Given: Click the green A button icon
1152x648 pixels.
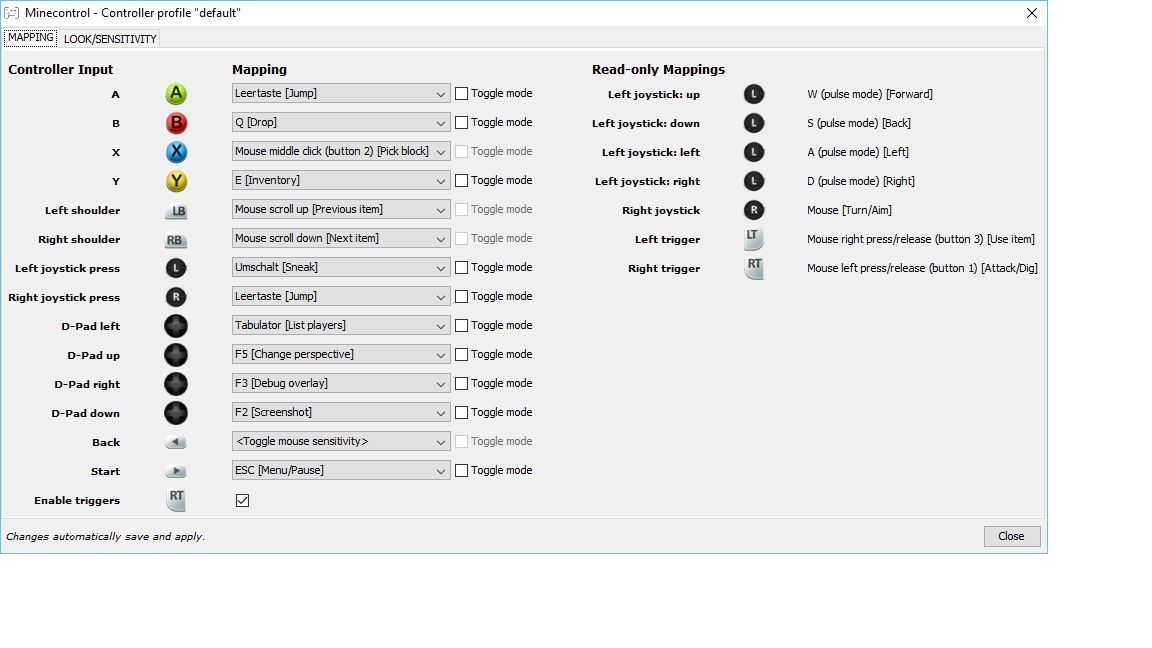Looking at the screenshot, I should [176, 94].
